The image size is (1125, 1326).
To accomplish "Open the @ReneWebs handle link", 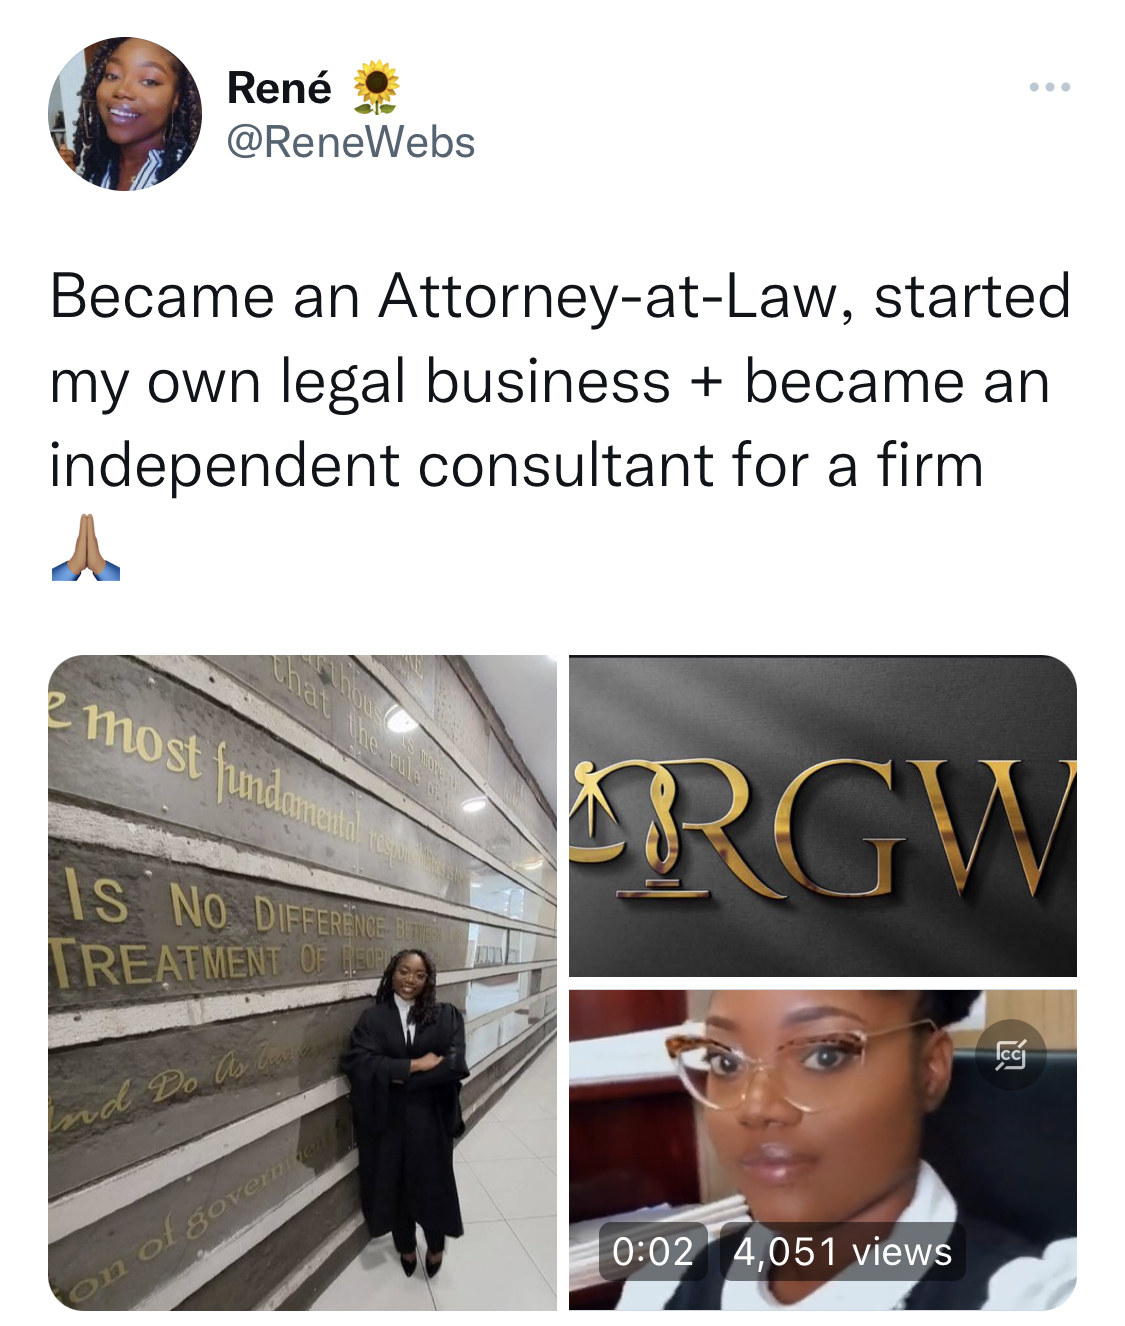I will point(351,142).
